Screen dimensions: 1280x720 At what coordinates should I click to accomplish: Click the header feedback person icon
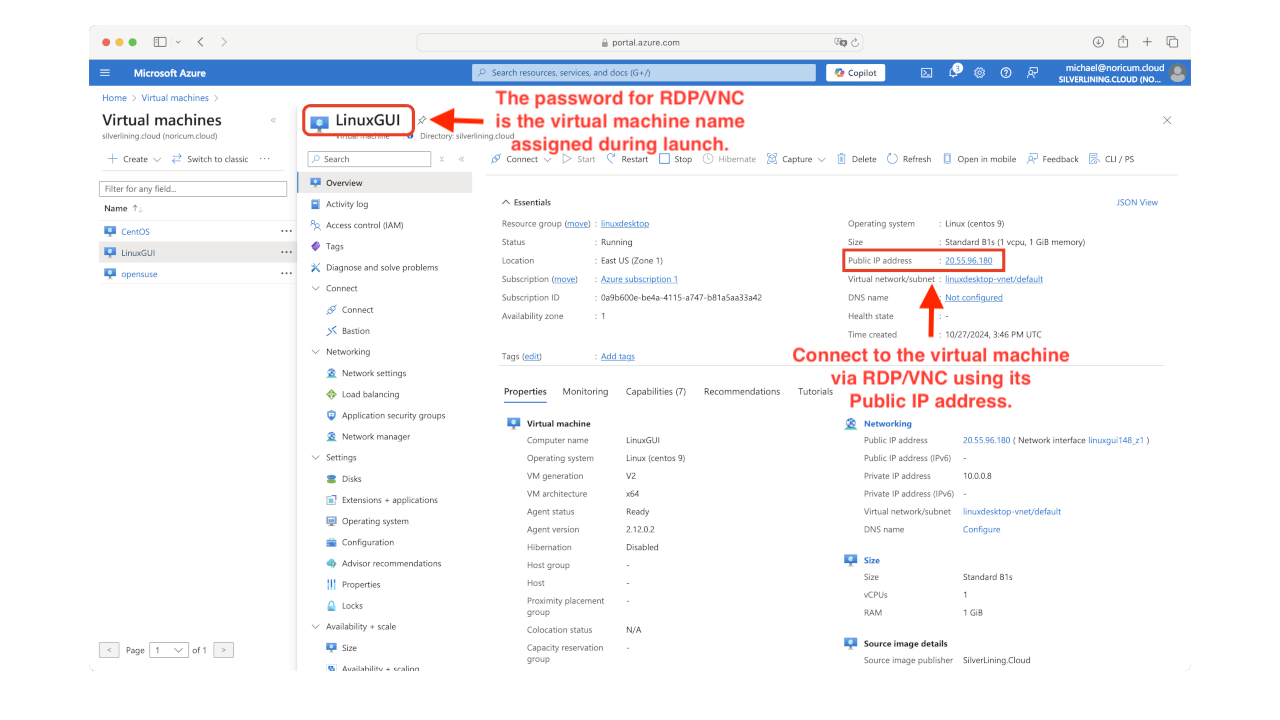tap(1032, 73)
